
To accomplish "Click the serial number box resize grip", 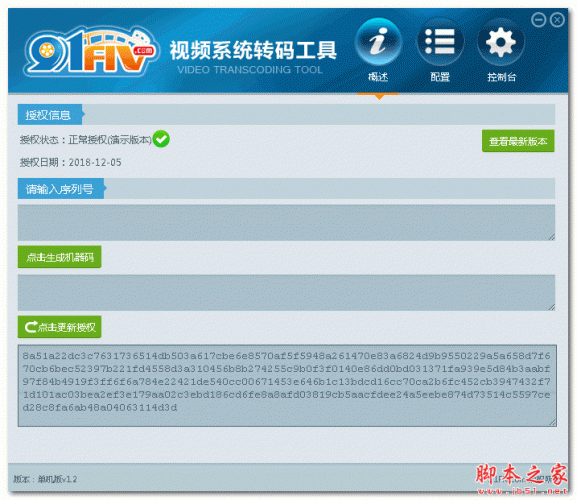I will (551, 237).
